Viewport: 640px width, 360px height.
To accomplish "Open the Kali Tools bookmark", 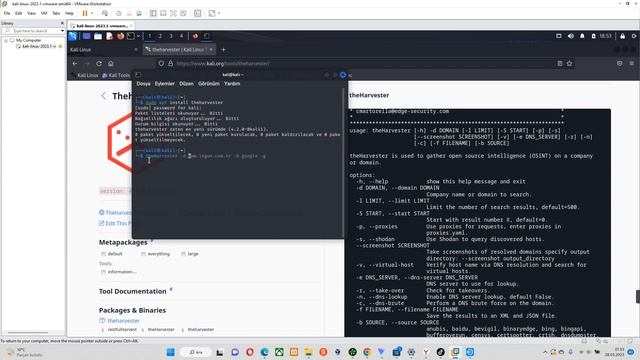I will pyautogui.click(x=116, y=75).
